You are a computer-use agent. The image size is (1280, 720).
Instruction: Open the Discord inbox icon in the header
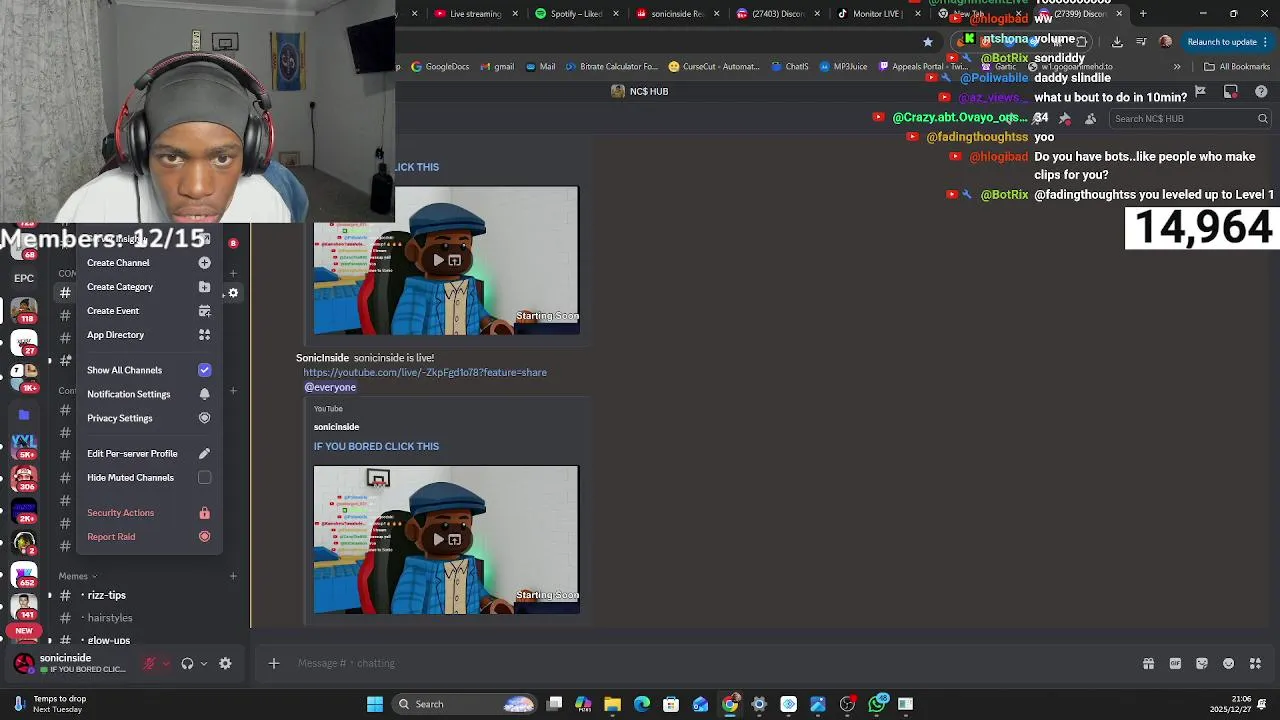(1231, 91)
